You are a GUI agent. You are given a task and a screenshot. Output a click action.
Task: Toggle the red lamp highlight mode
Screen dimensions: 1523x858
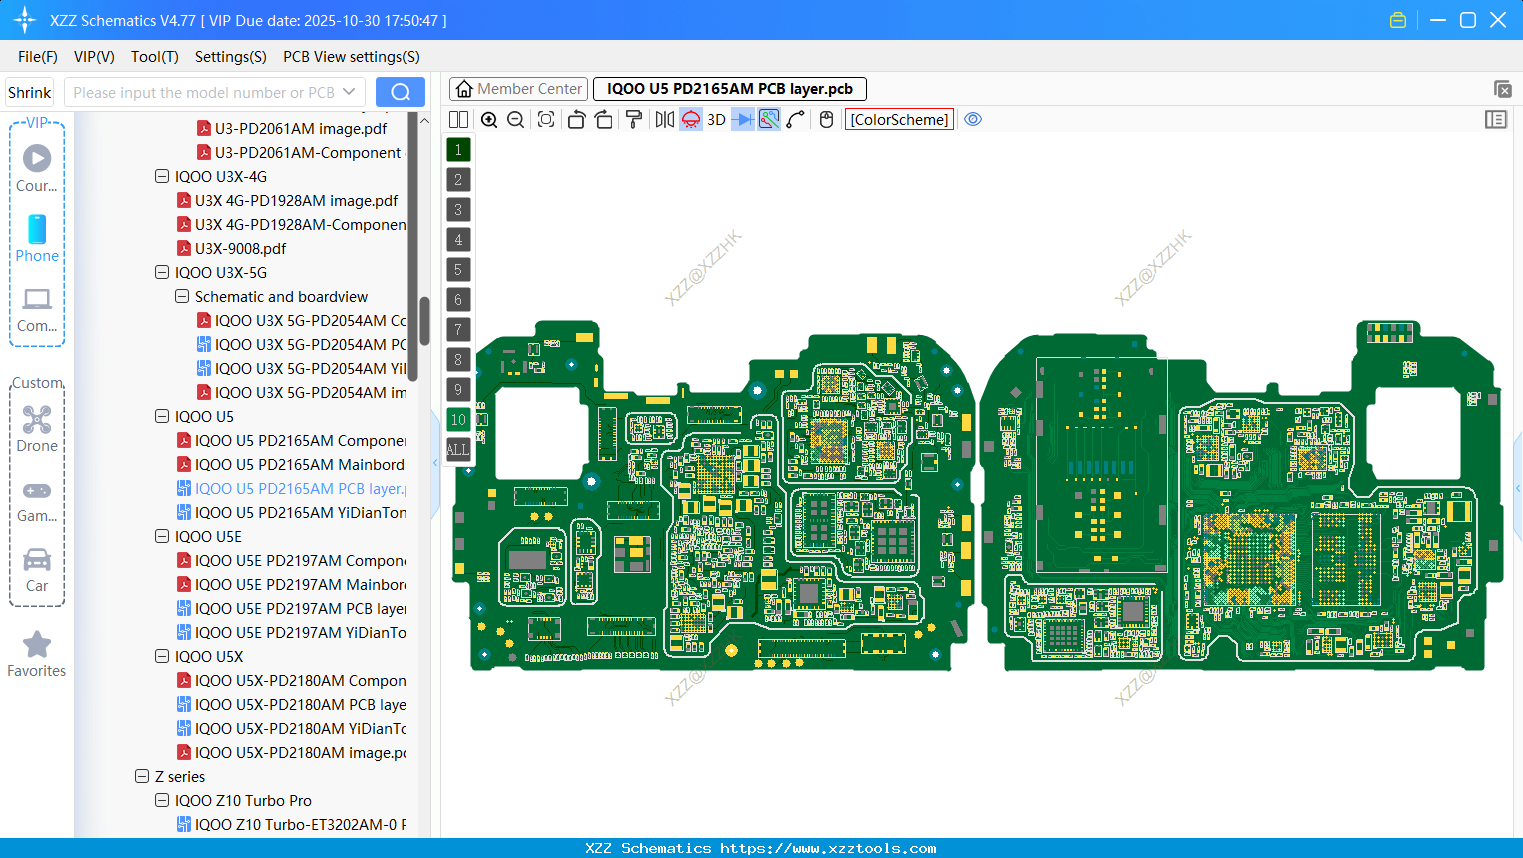690,119
